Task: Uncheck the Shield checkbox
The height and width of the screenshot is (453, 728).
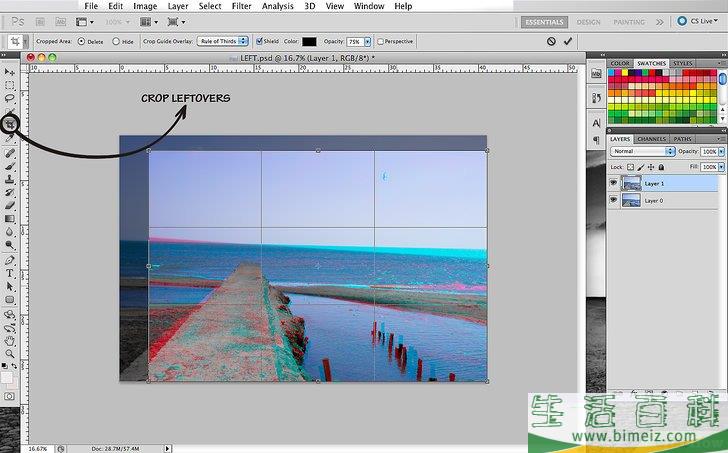Action: pos(258,41)
